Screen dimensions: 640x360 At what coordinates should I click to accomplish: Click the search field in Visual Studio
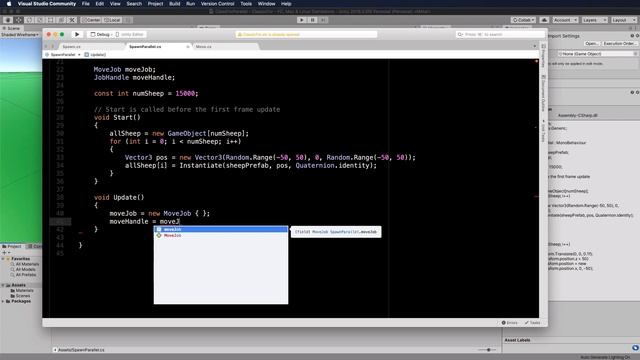click(500, 35)
